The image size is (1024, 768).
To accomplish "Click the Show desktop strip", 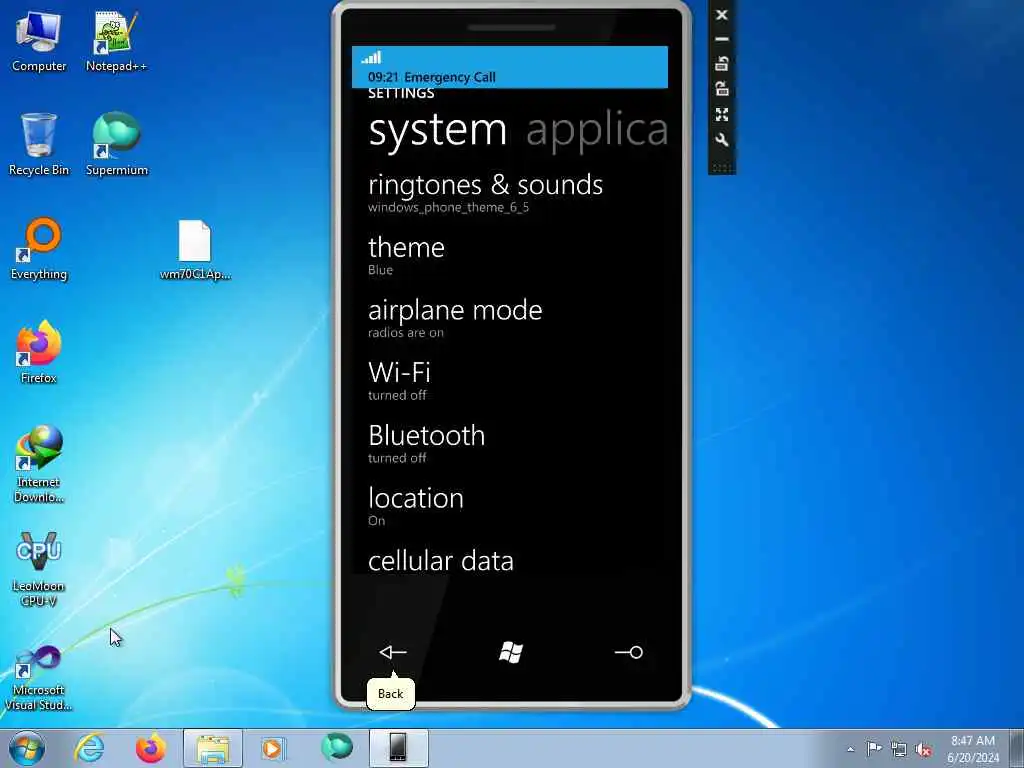I will (1017, 748).
